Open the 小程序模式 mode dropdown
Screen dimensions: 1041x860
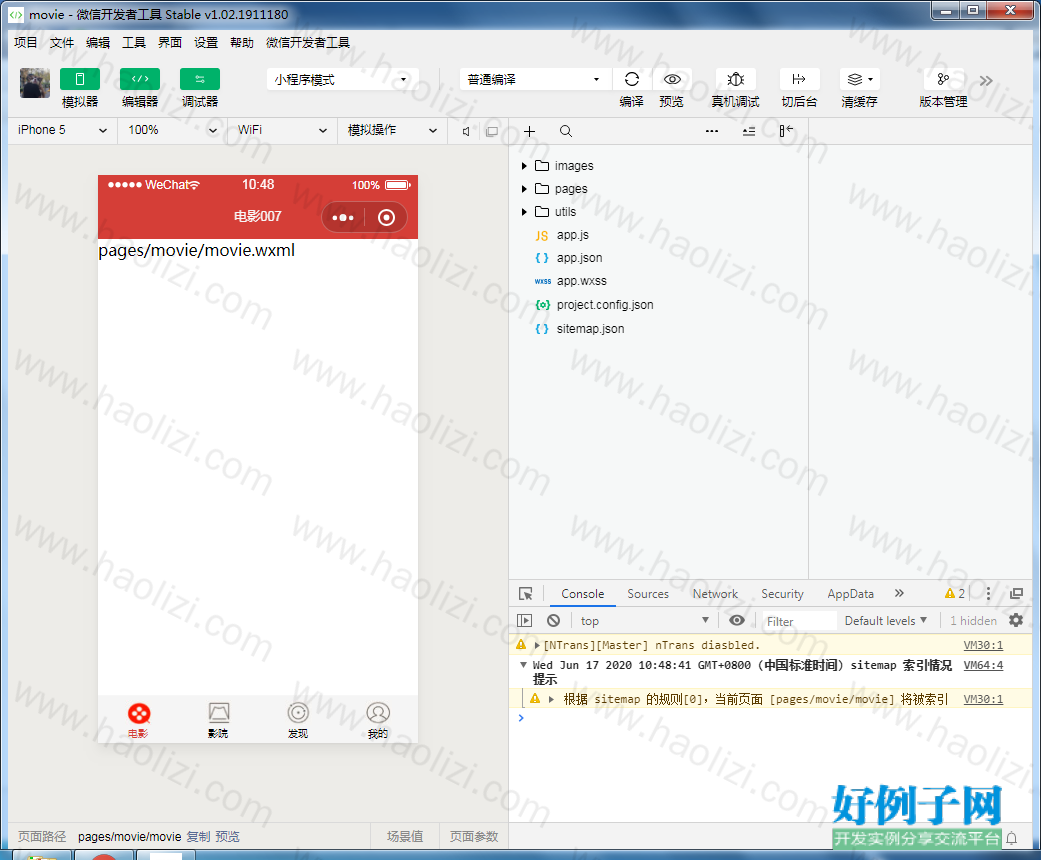click(x=343, y=80)
